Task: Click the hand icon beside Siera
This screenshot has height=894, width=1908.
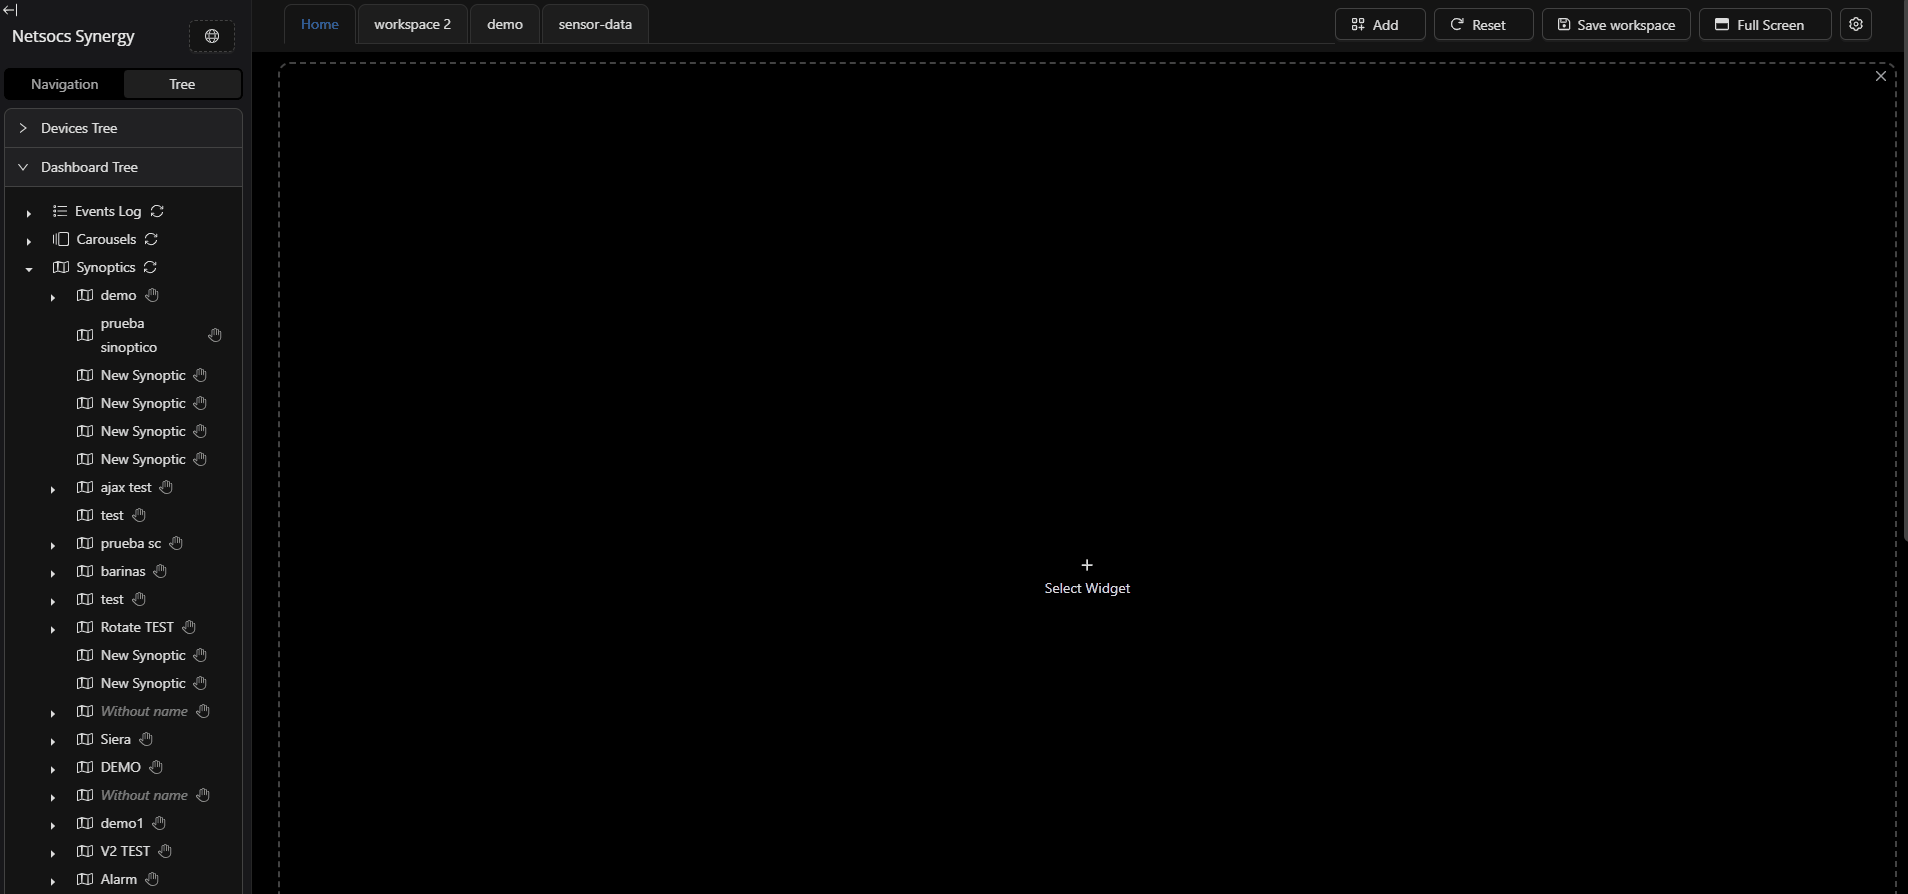Action: coord(146,739)
